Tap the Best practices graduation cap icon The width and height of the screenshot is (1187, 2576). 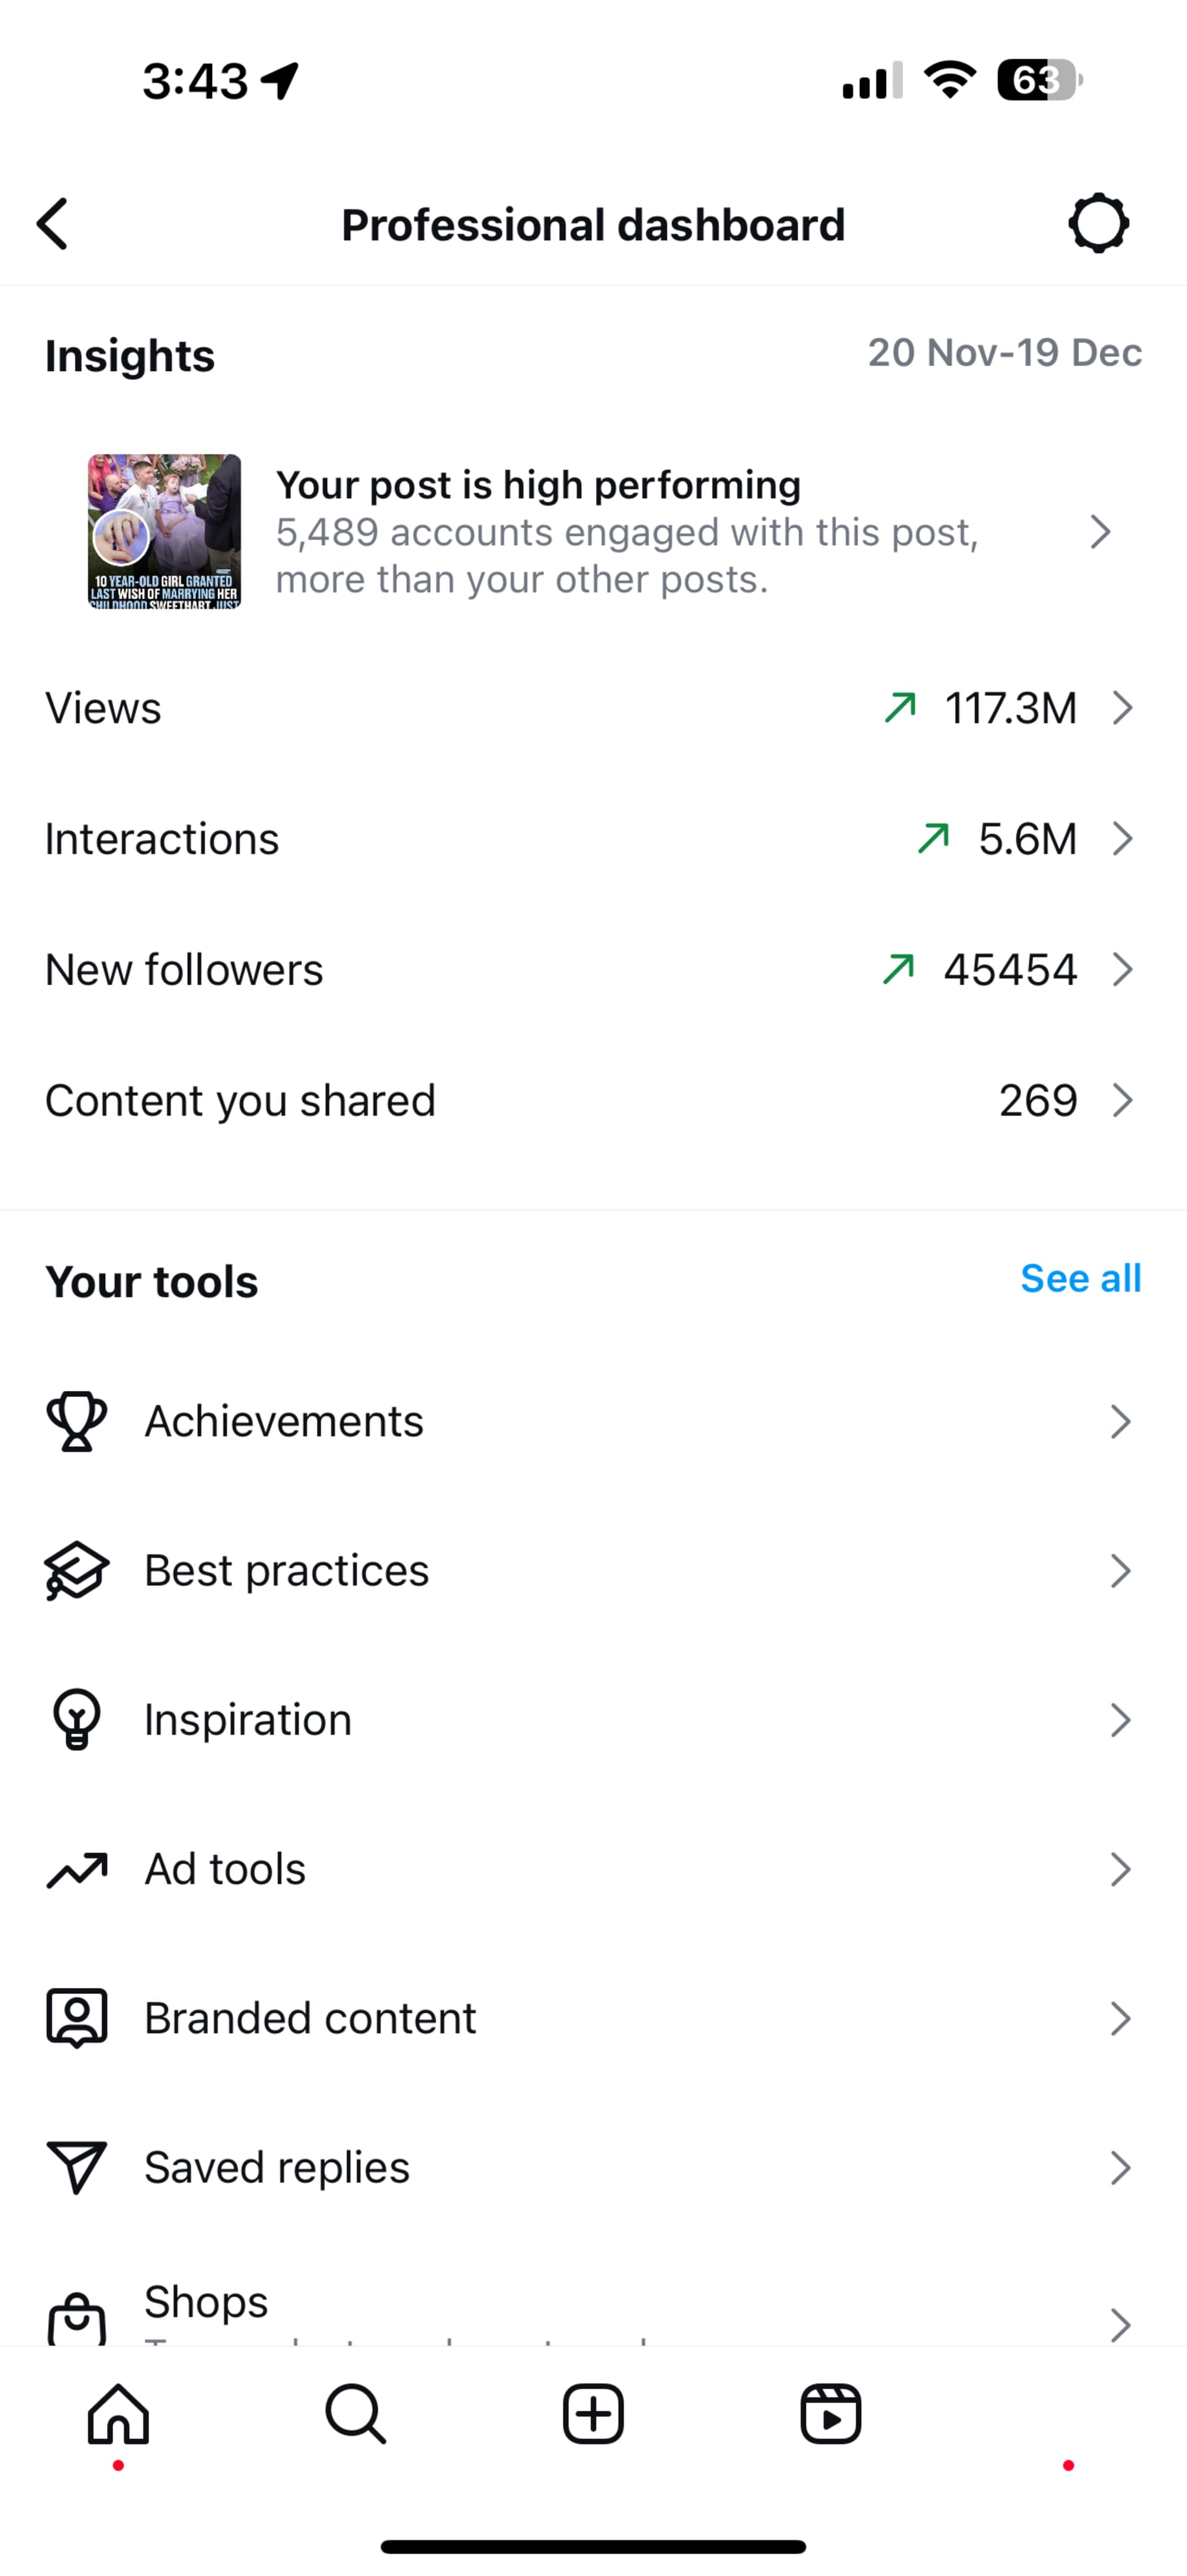coord(76,1570)
